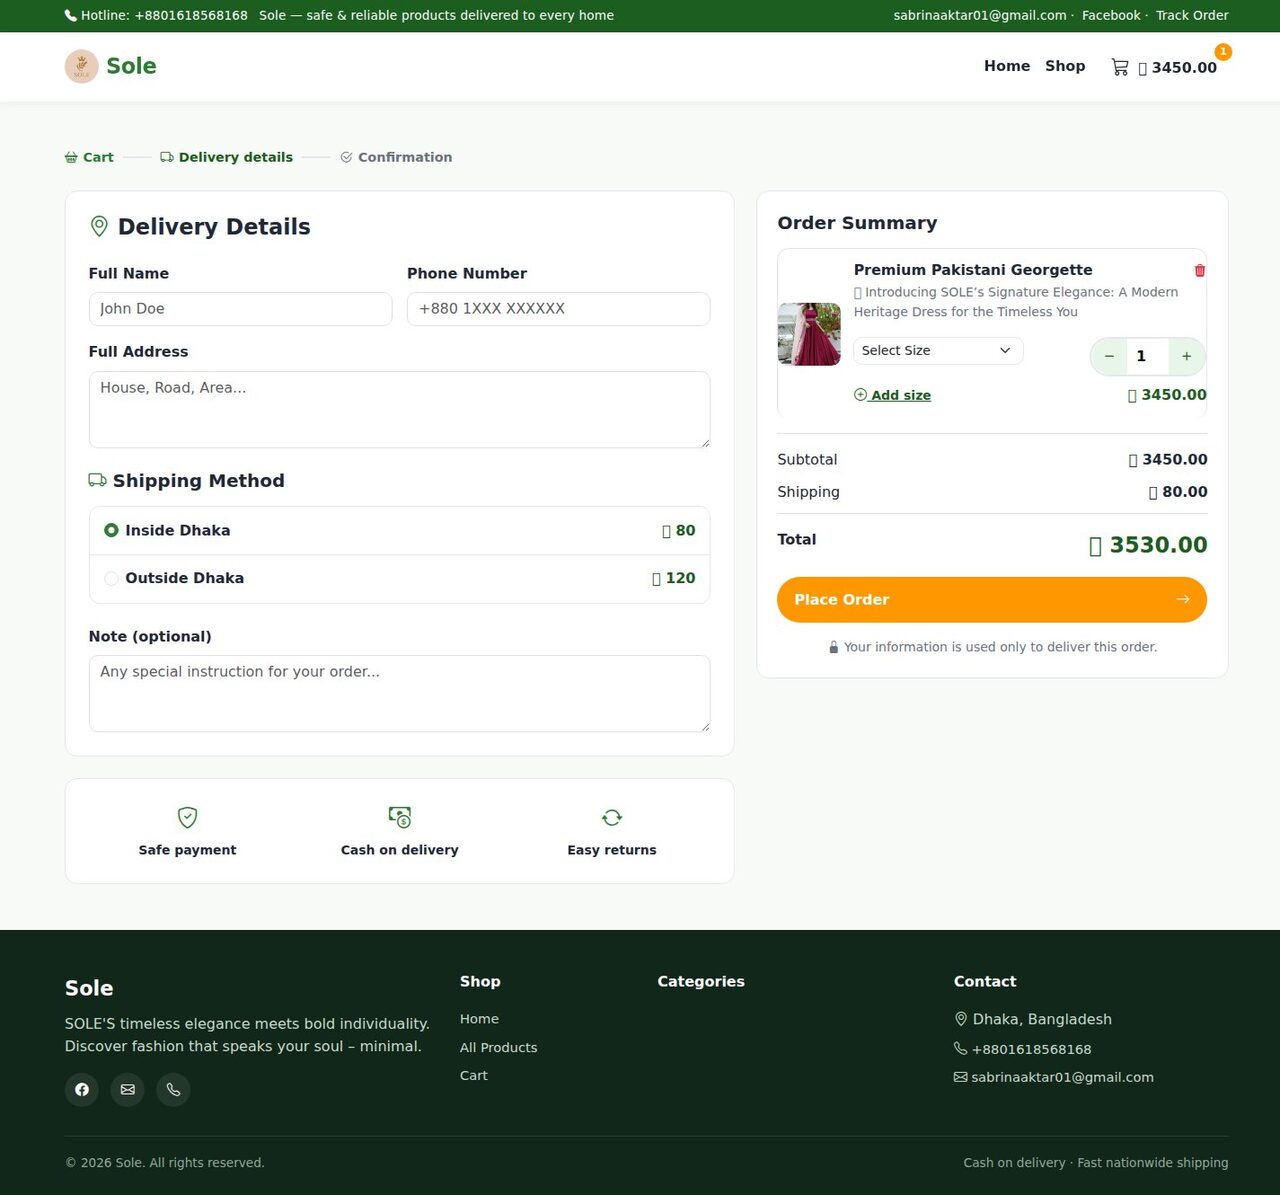The height and width of the screenshot is (1195, 1280).
Task: Click the Note optional text area
Action: [x=400, y=694]
